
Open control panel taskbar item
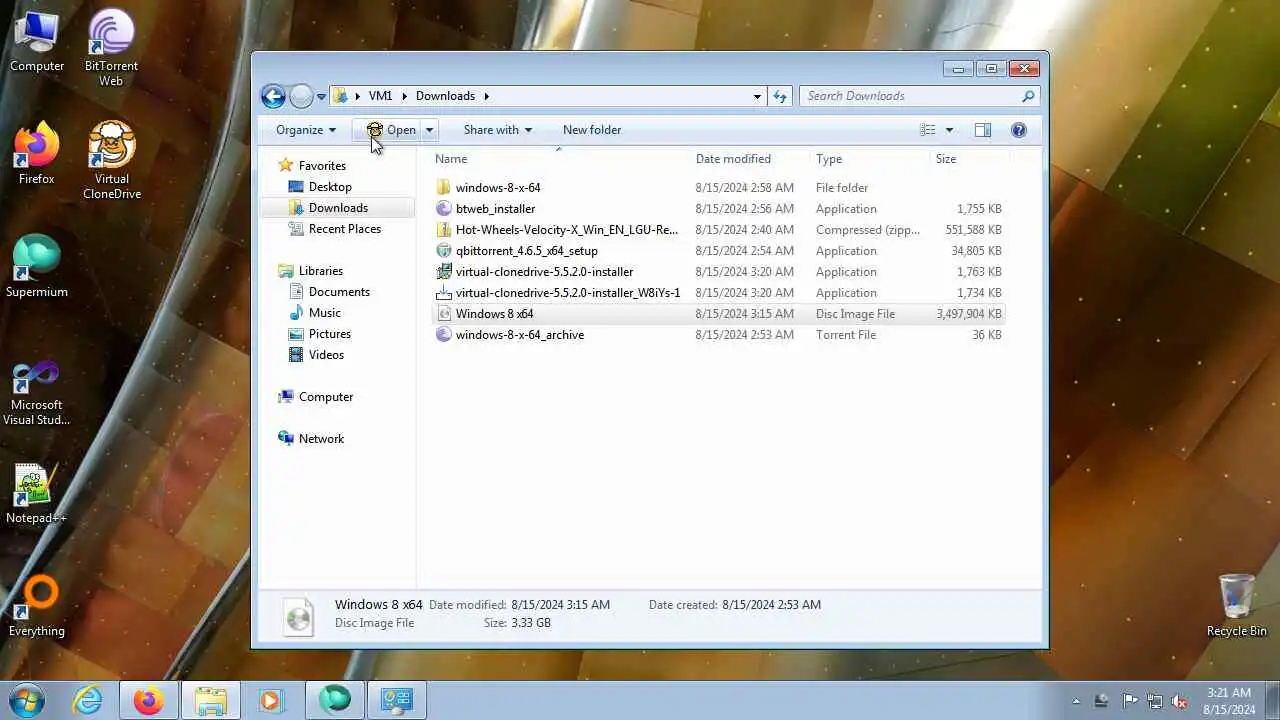point(396,700)
